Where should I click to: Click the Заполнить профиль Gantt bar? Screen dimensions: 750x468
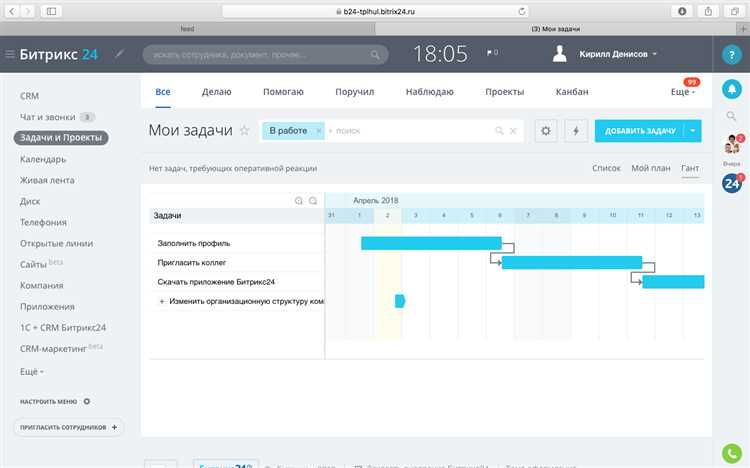click(431, 243)
